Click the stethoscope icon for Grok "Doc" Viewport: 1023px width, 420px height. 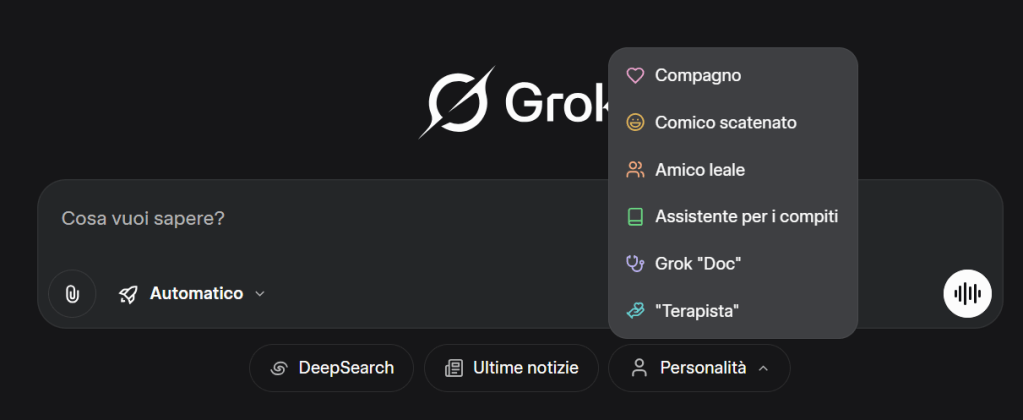coord(634,264)
